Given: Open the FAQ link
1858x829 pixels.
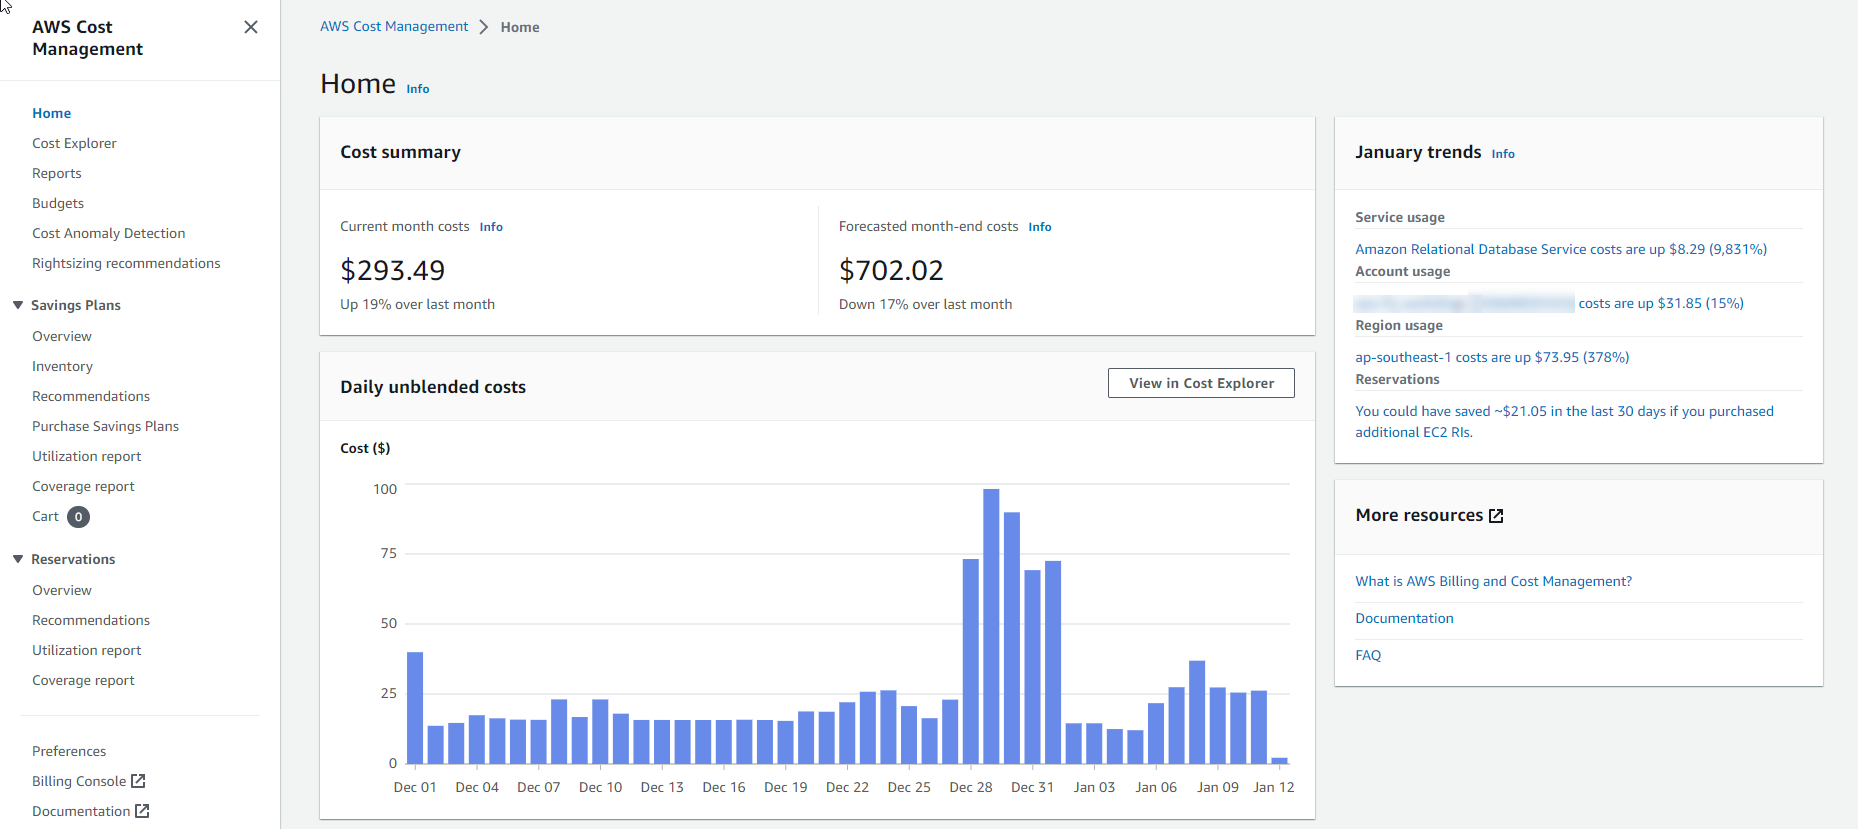Looking at the screenshot, I should (1368, 655).
